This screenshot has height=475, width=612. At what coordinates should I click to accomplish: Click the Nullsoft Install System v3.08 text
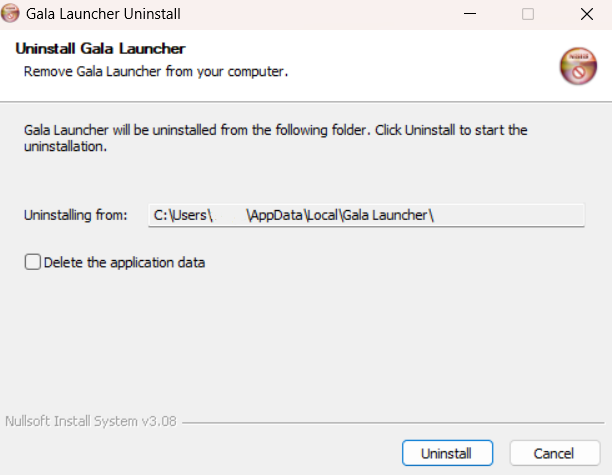(91, 422)
